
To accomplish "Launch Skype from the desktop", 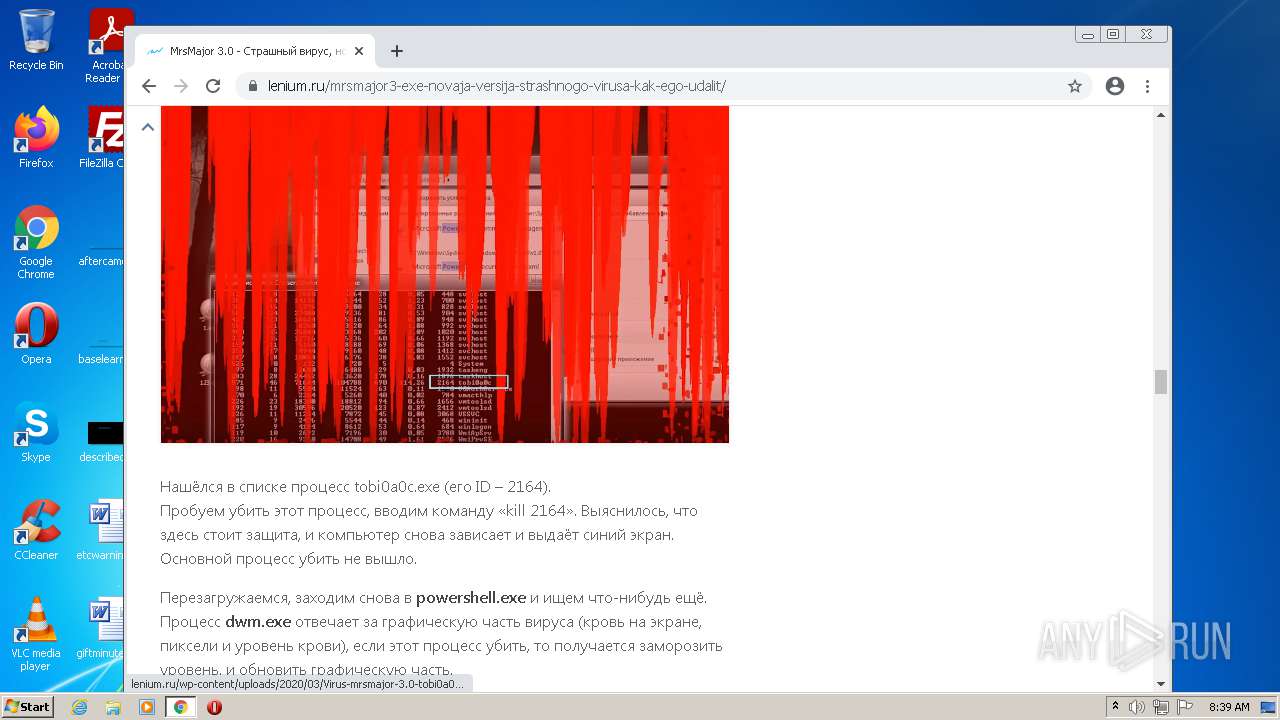I will pyautogui.click(x=36, y=431).
